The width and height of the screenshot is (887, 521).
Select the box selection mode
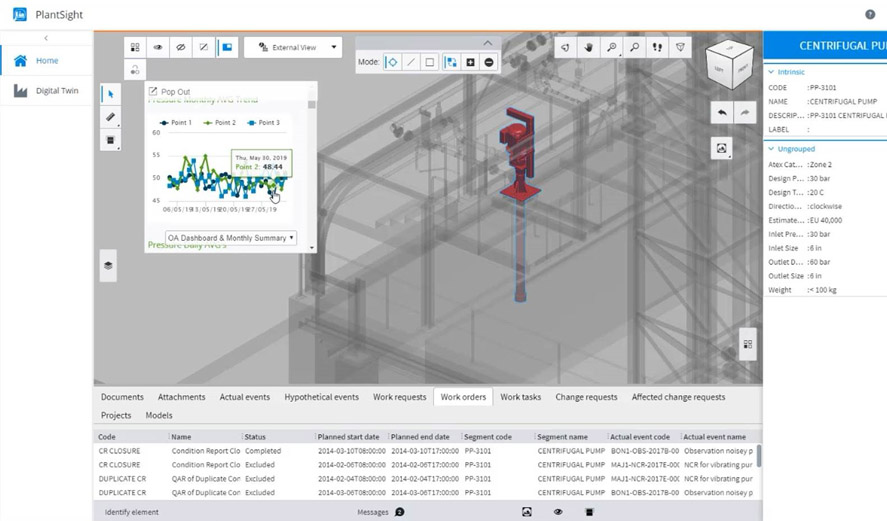tap(430, 62)
